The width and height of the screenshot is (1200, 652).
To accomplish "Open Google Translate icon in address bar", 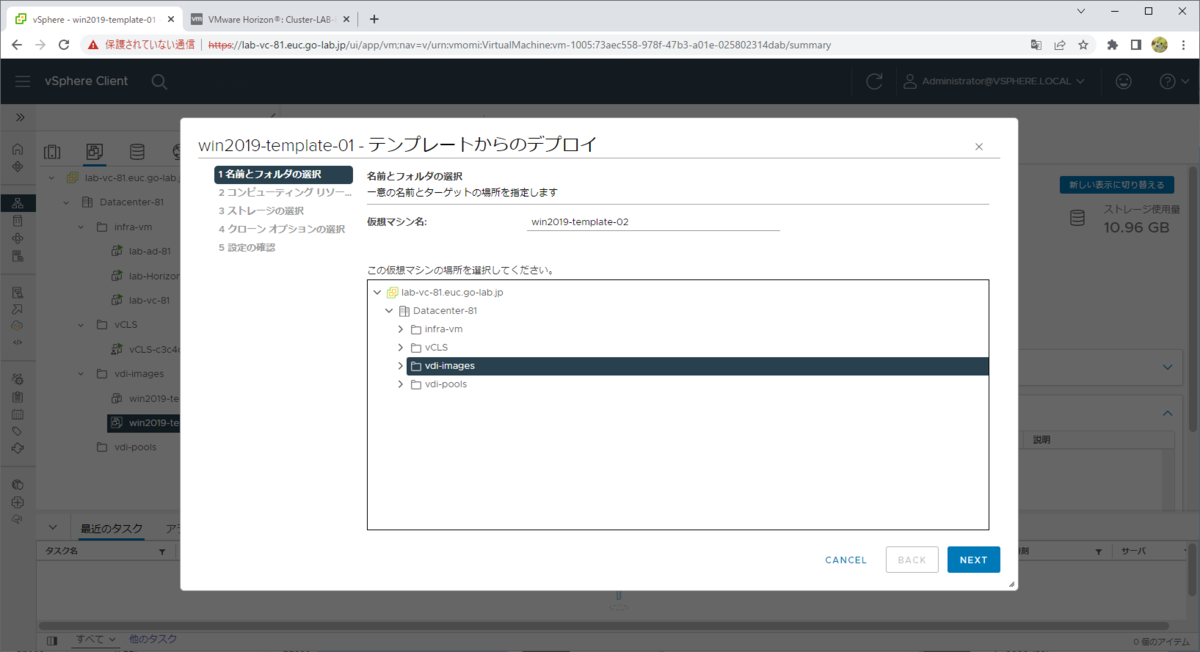I will click(1036, 45).
